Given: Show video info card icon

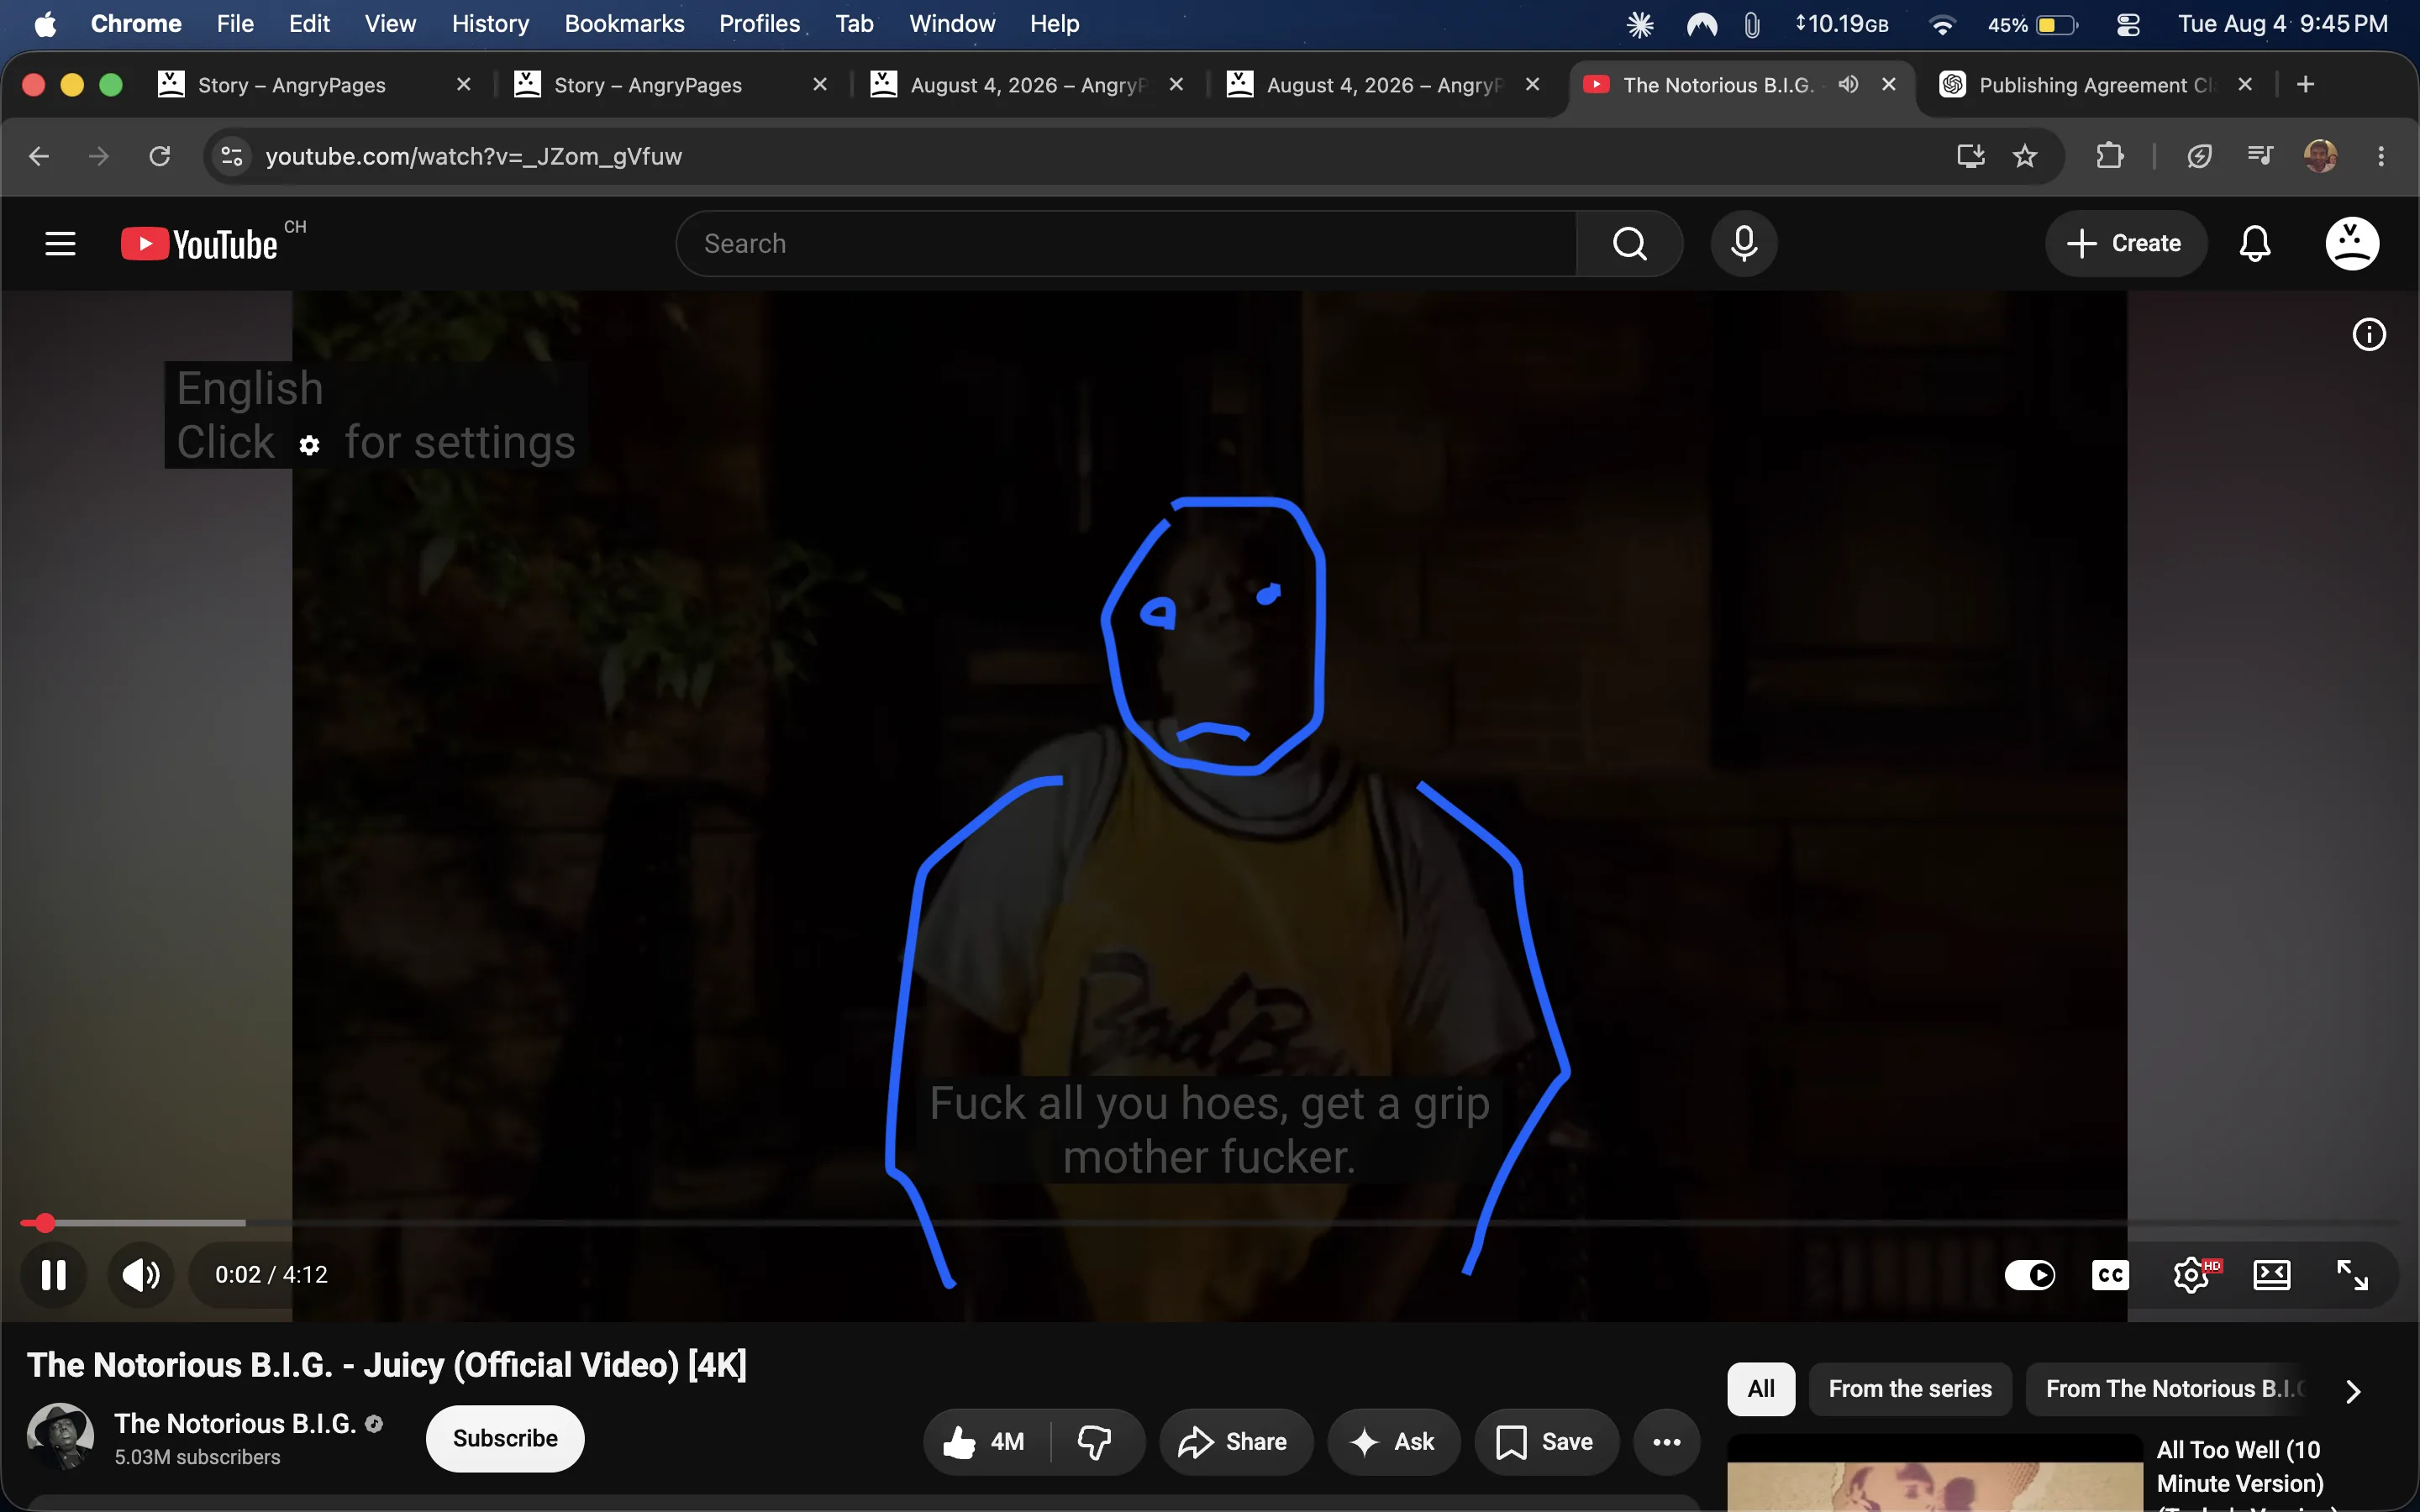Looking at the screenshot, I should coord(2368,334).
